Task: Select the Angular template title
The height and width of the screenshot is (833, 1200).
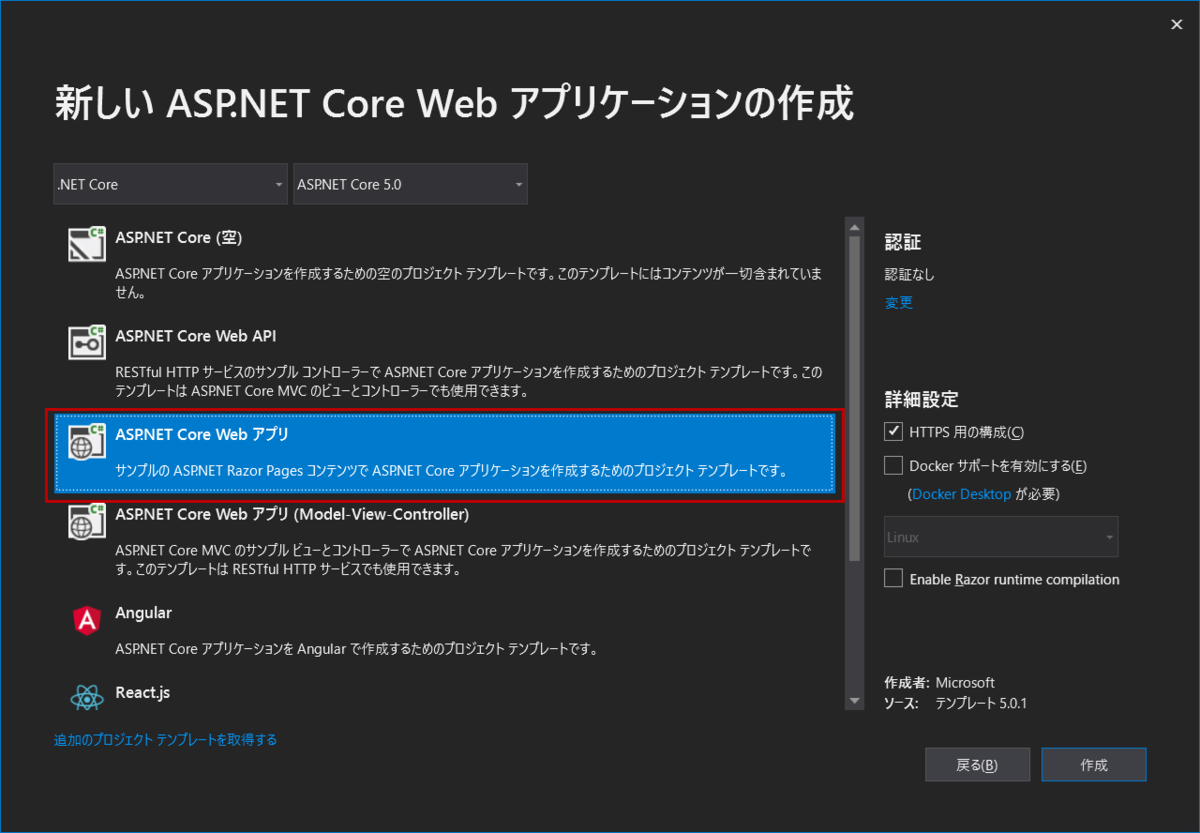Action: (x=144, y=613)
